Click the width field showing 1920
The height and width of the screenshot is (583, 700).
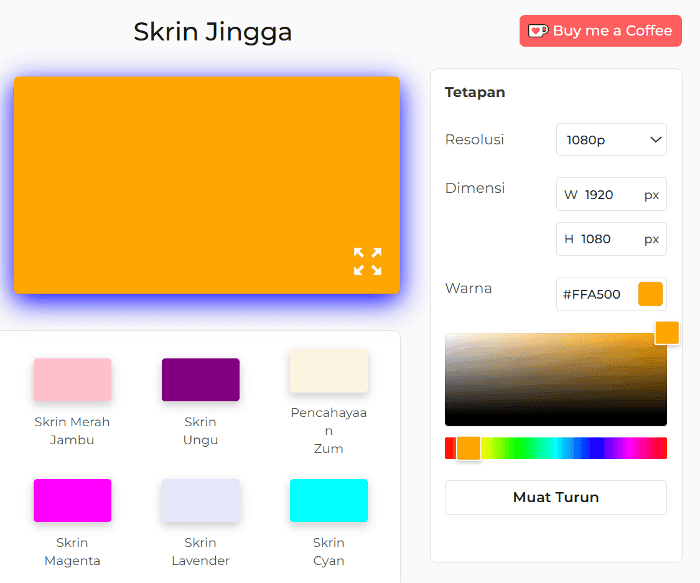click(611, 194)
